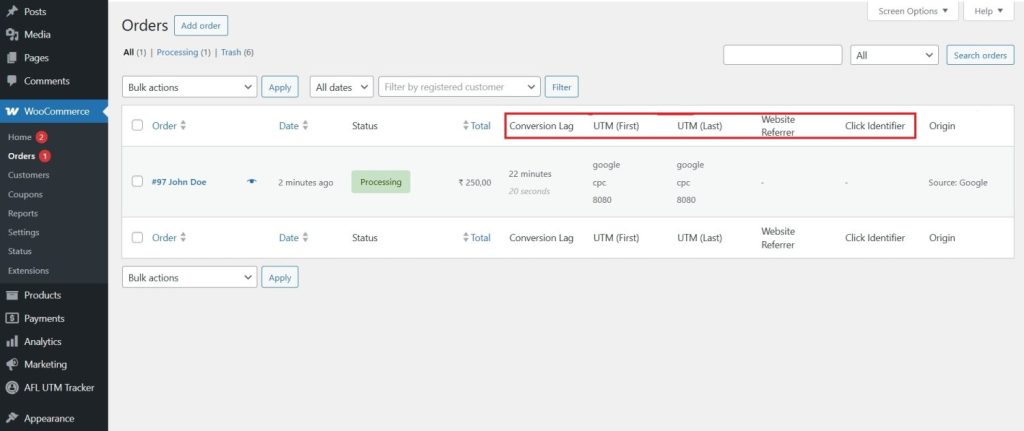Image resolution: width=1024 pixels, height=431 pixels.
Task: Tick the select-all checkbox in top header
Action: click(137, 125)
